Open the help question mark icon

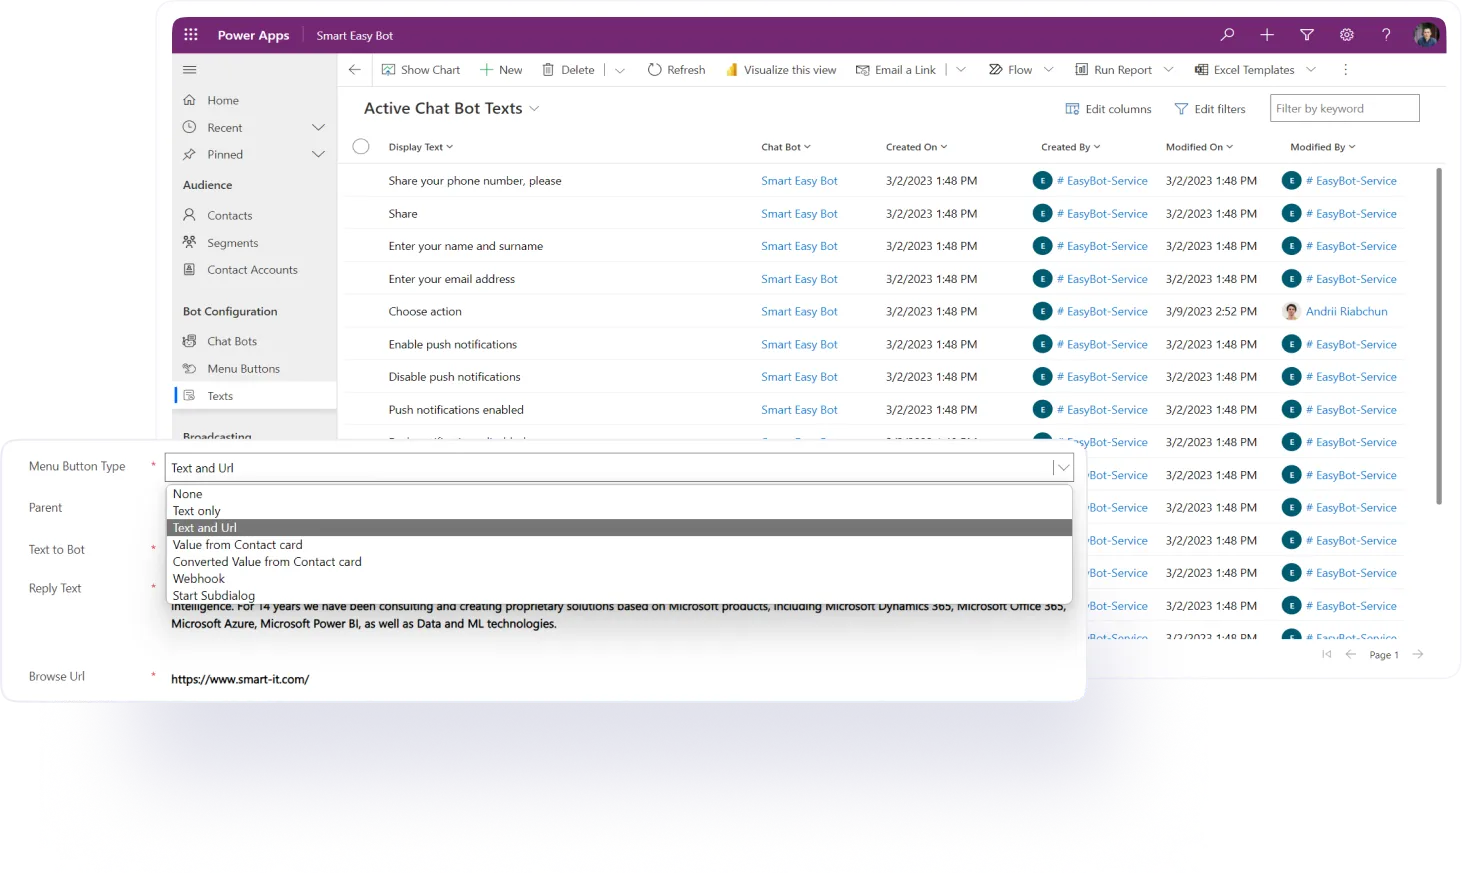click(1386, 35)
